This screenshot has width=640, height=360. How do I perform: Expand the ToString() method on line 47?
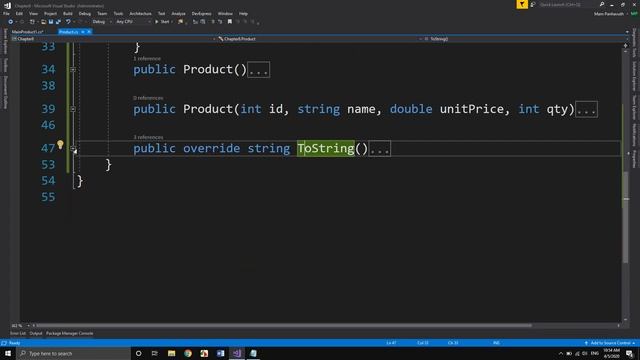pos(73,149)
